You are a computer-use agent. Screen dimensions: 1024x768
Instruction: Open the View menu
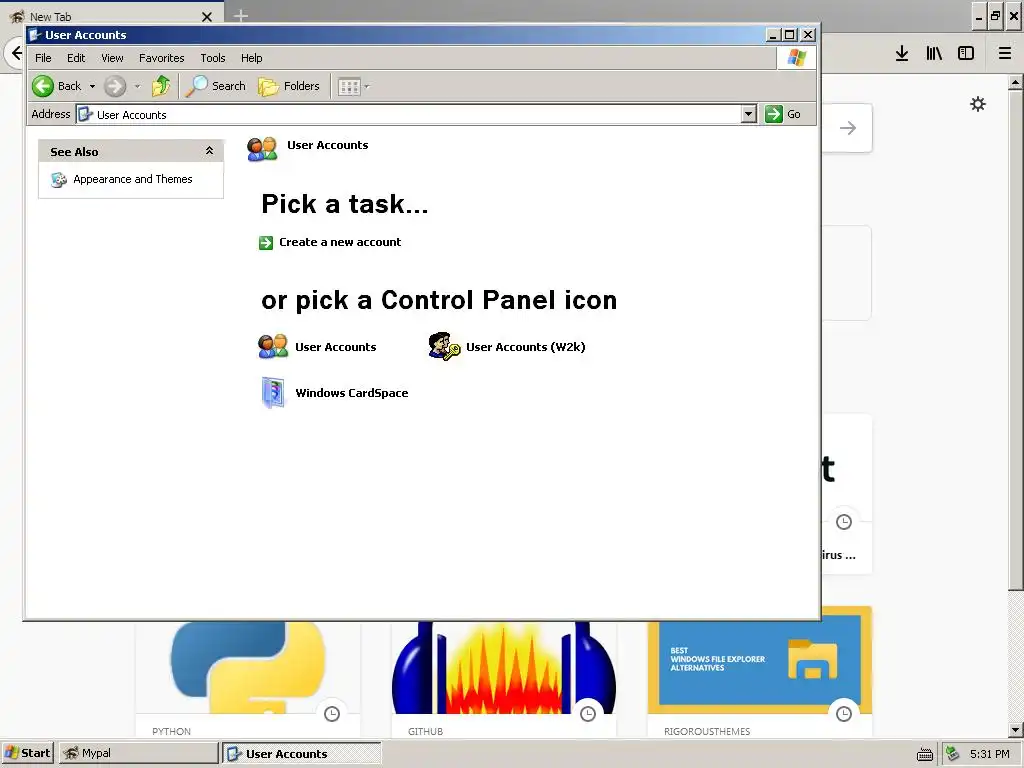tap(112, 58)
